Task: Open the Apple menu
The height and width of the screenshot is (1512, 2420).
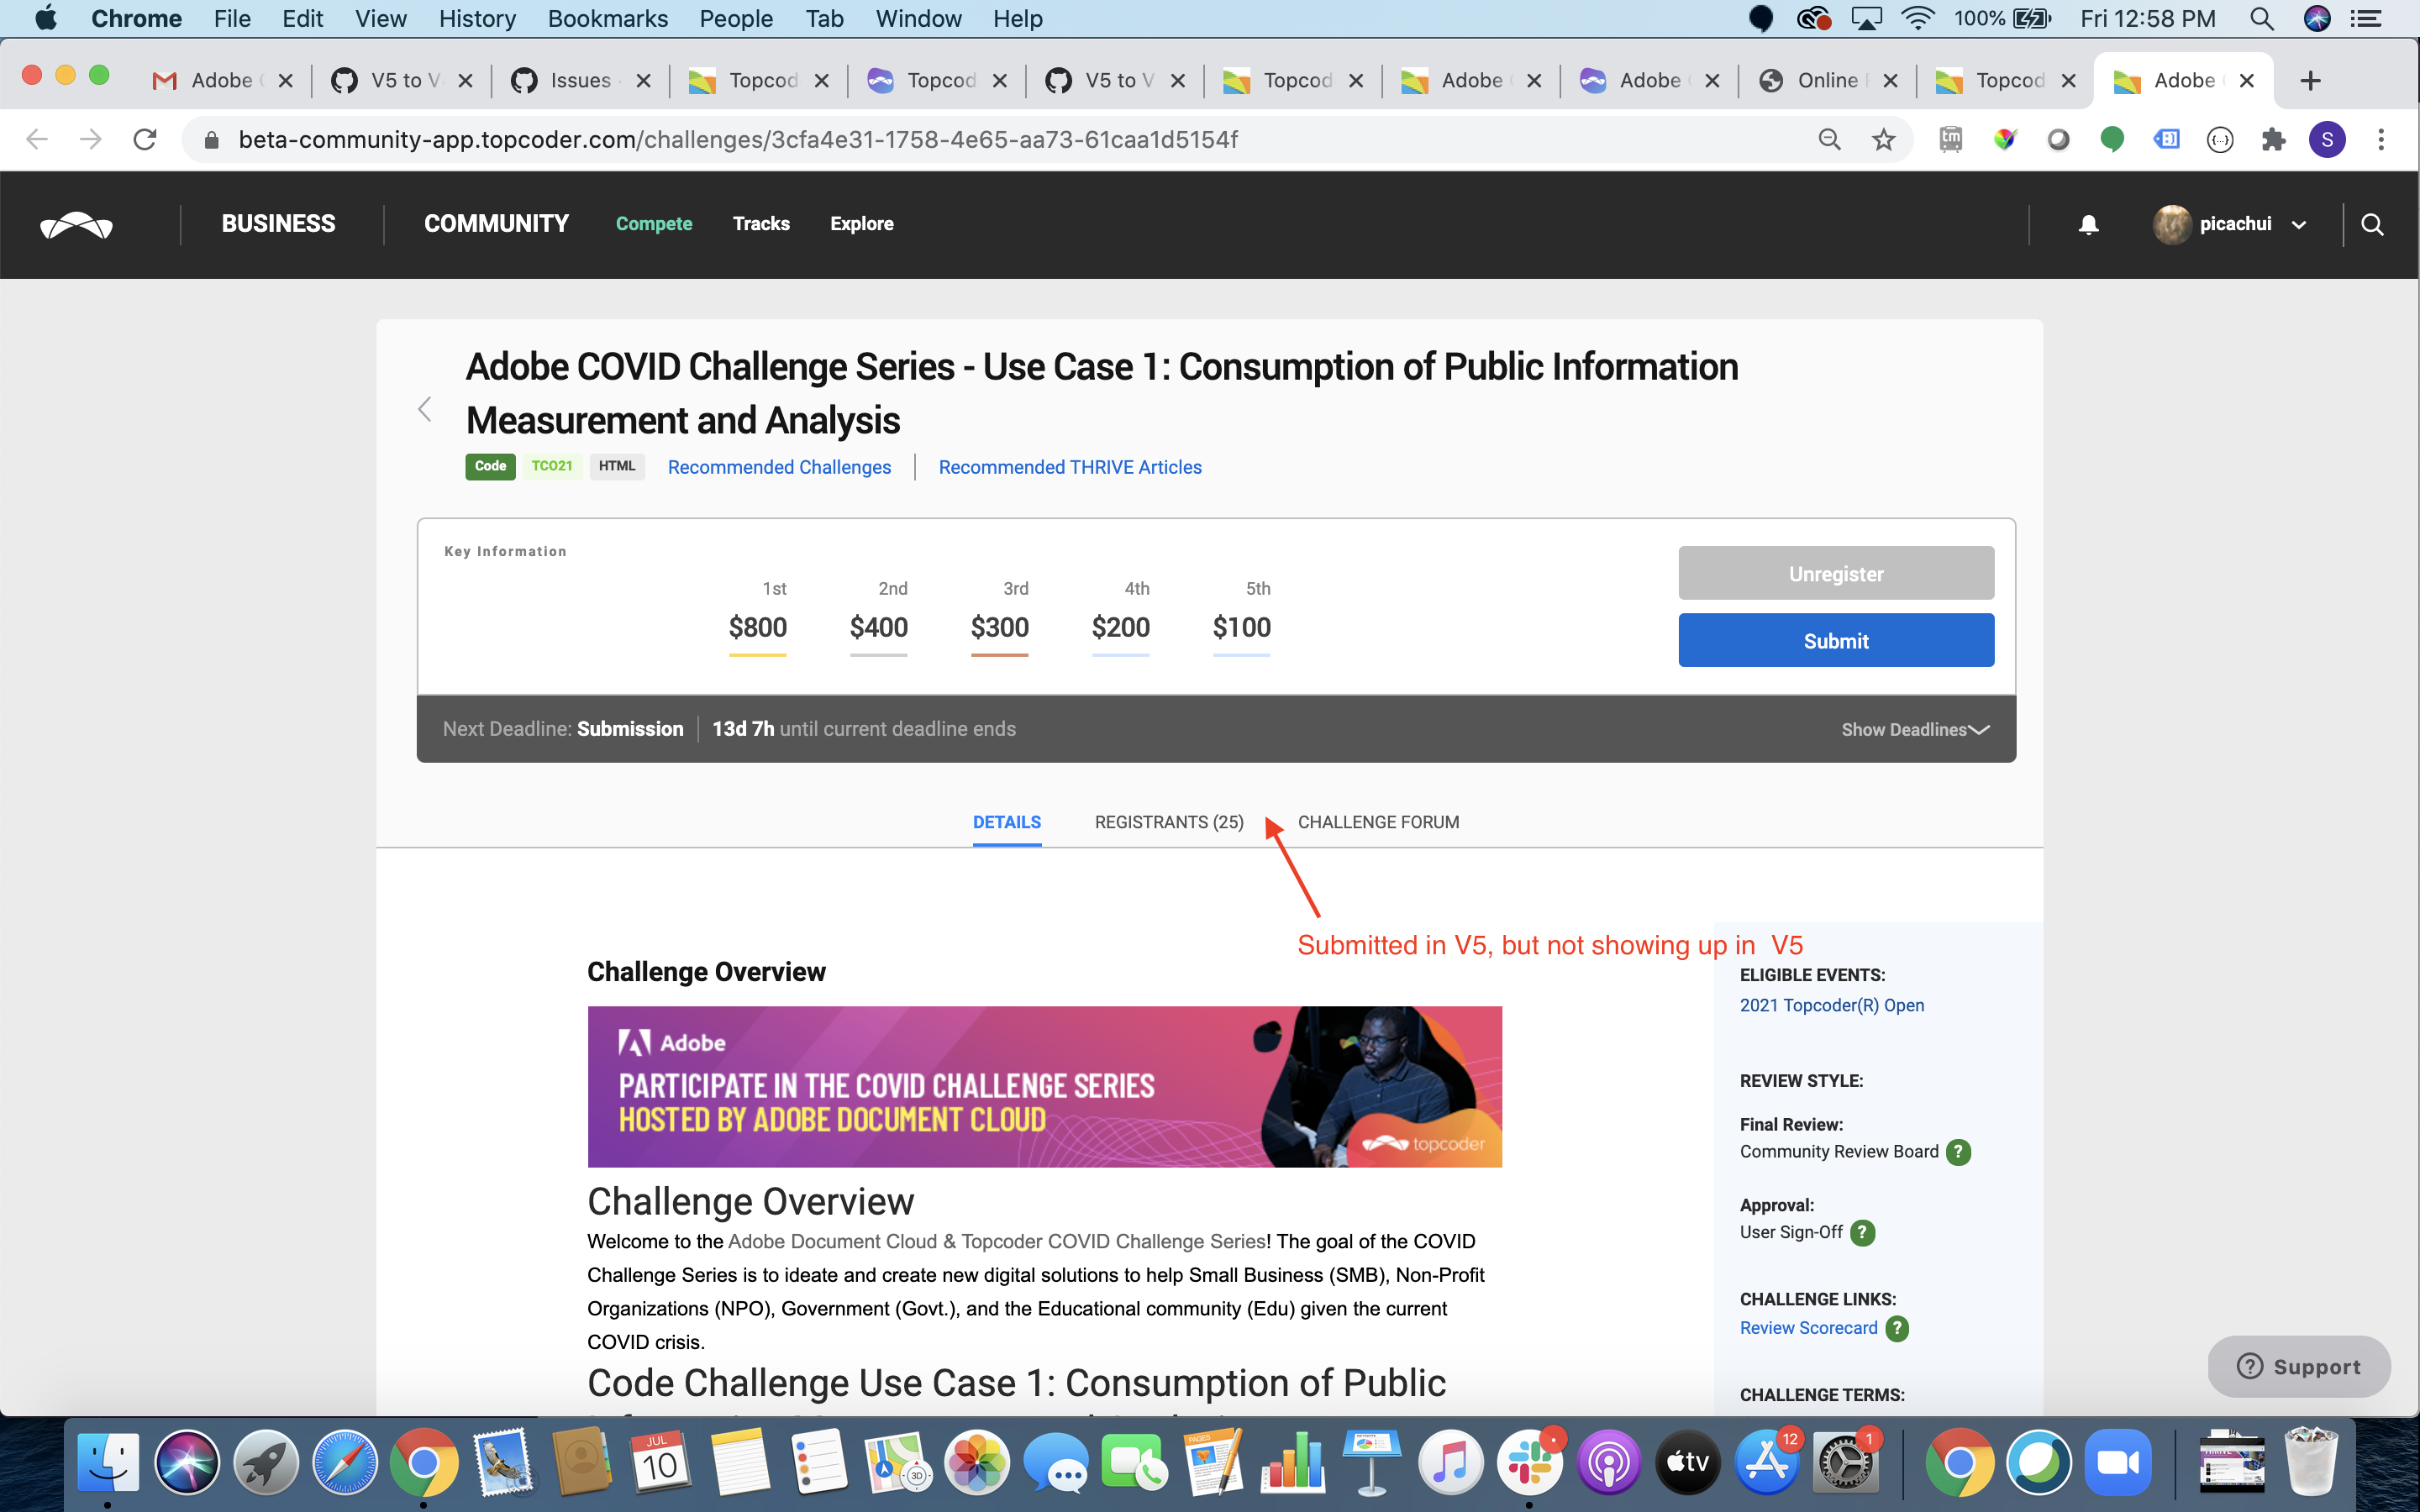Action: coord(46,18)
